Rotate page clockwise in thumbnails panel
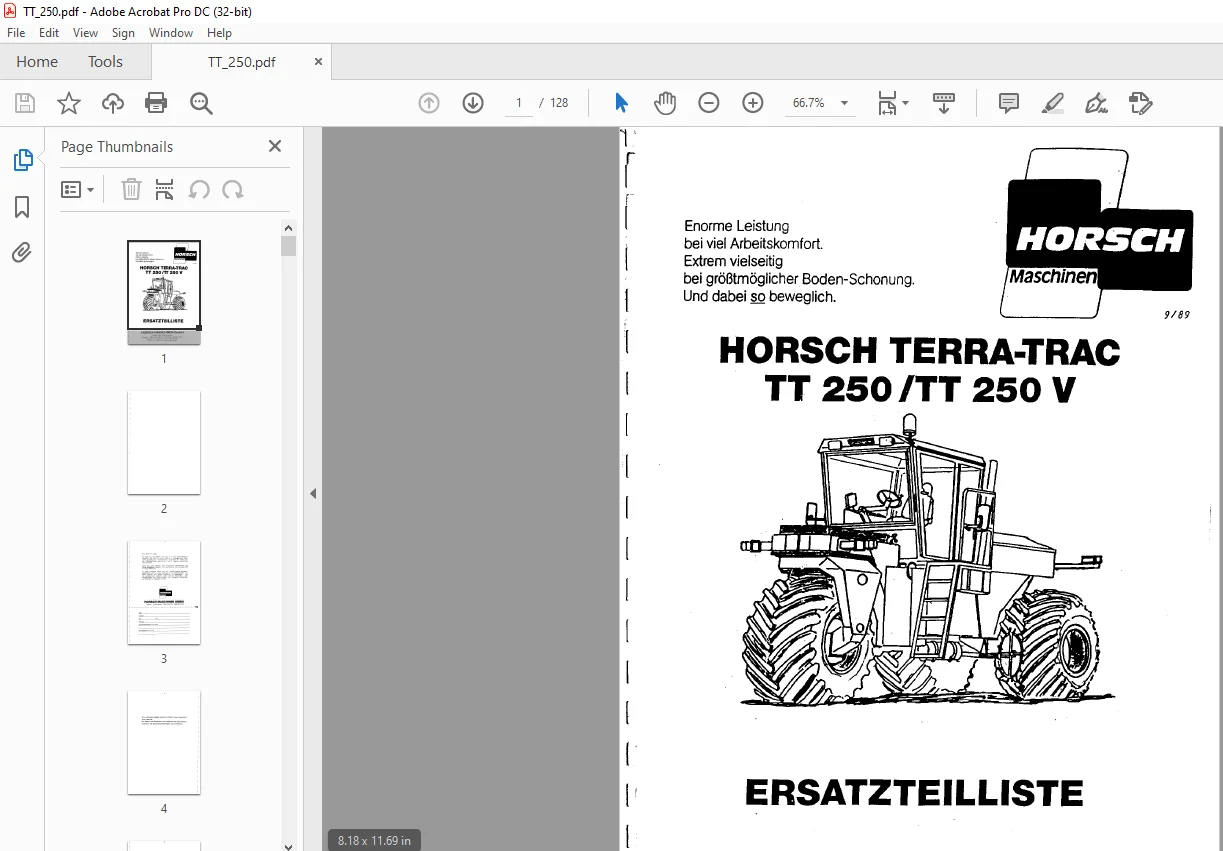Image resolution: width=1223 pixels, height=851 pixels. [x=233, y=189]
